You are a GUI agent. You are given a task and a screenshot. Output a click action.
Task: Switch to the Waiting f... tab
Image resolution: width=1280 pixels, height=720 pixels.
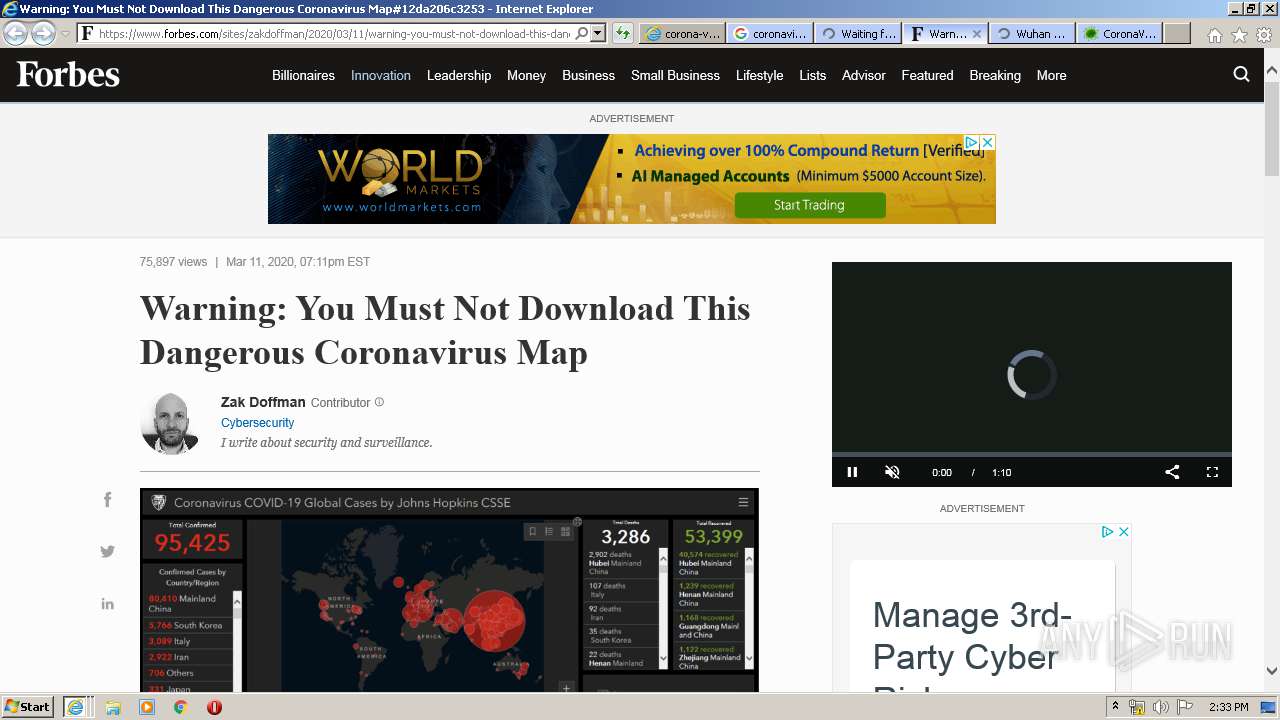[857, 33]
